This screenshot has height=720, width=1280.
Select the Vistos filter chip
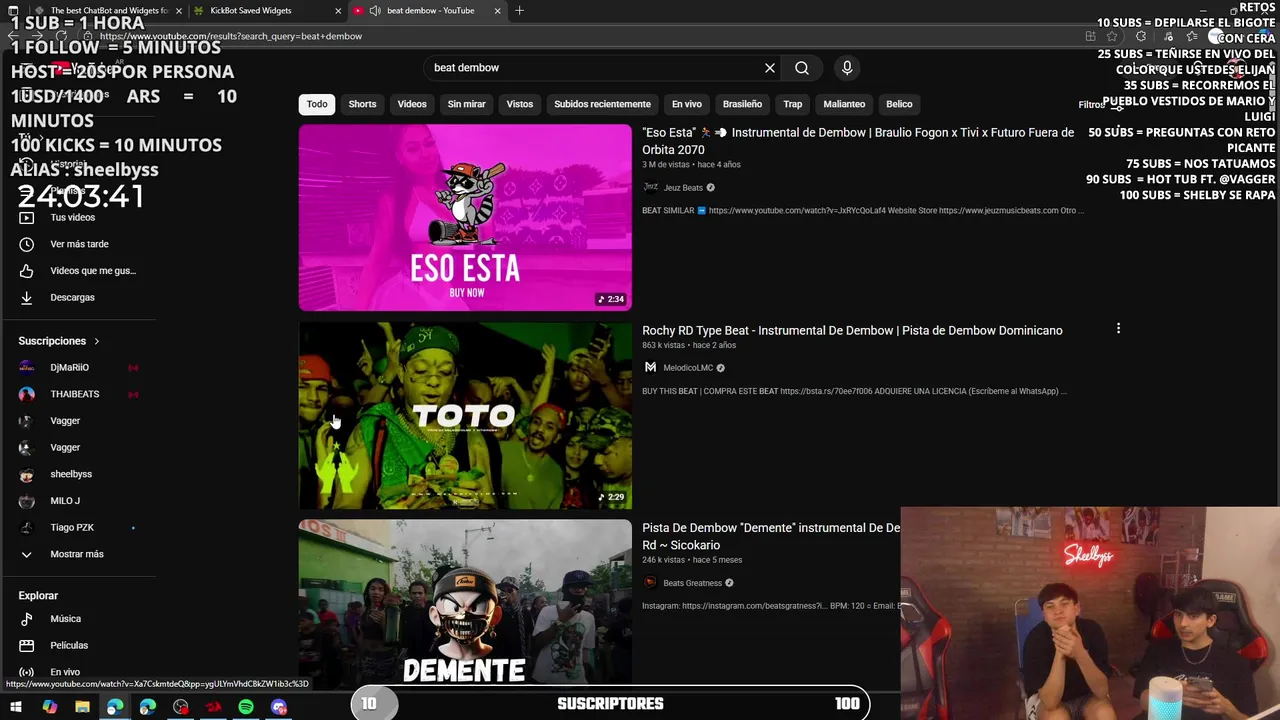pos(520,104)
